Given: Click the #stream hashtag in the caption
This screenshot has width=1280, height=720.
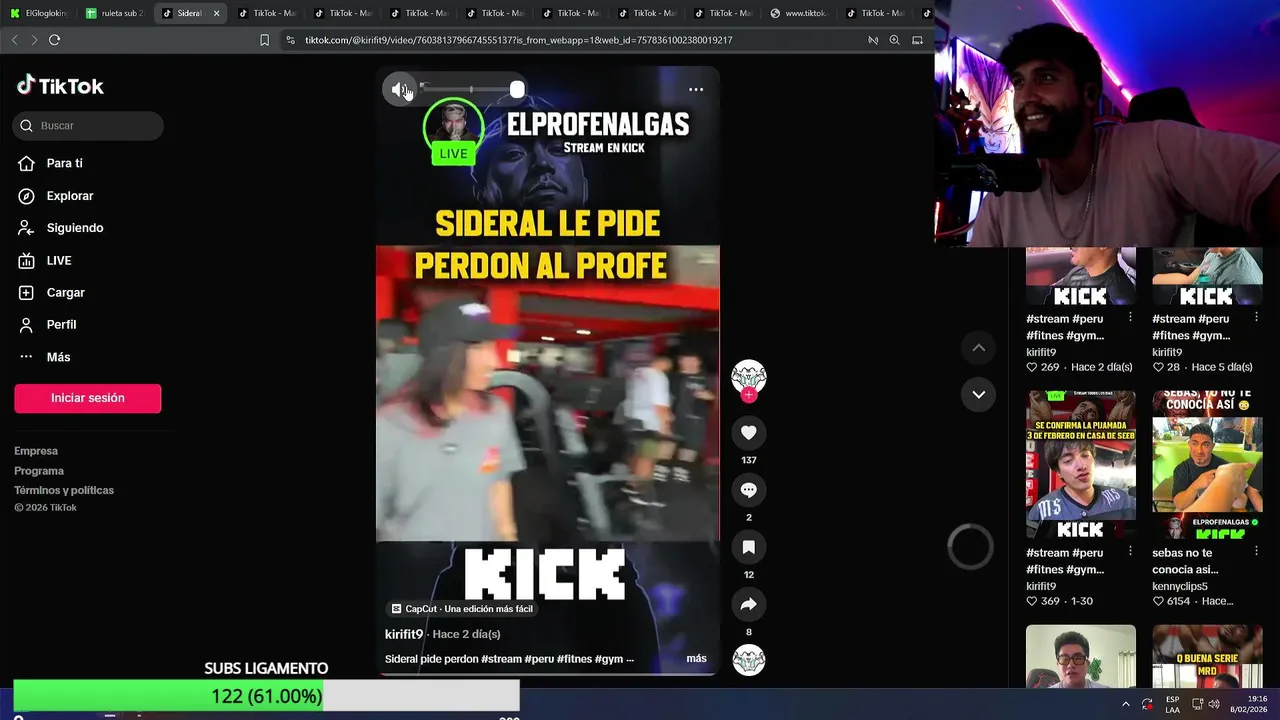Looking at the screenshot, I should click(x=501, y=659).
